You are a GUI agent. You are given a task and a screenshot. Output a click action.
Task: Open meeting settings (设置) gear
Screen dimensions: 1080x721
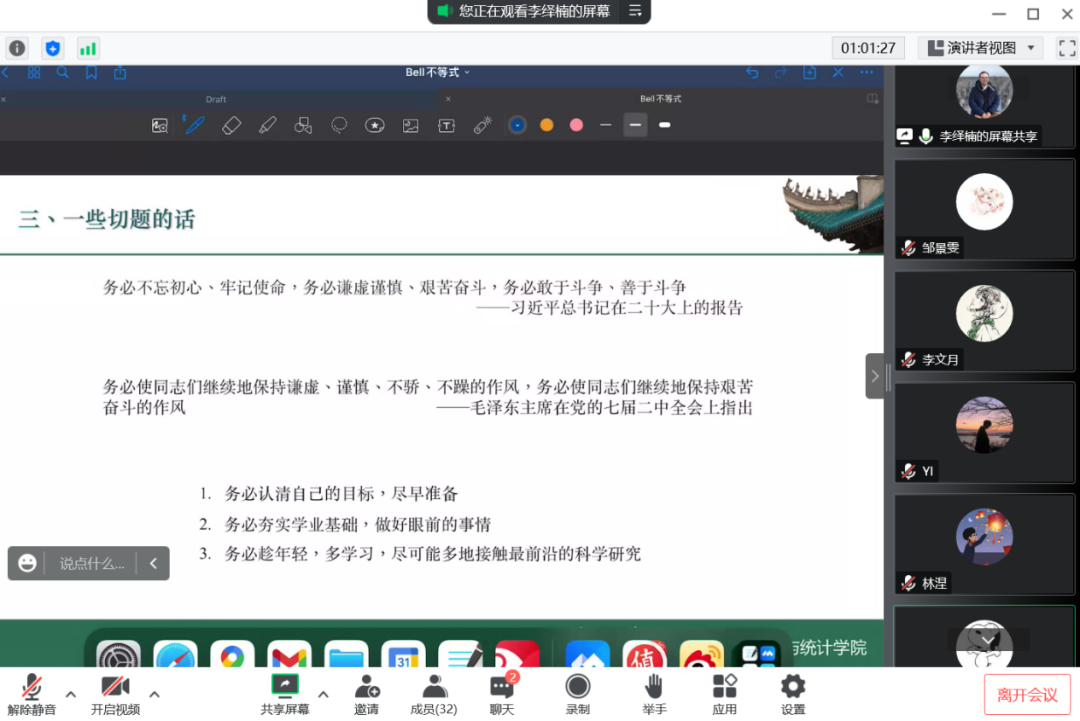(x=793, y=687)
